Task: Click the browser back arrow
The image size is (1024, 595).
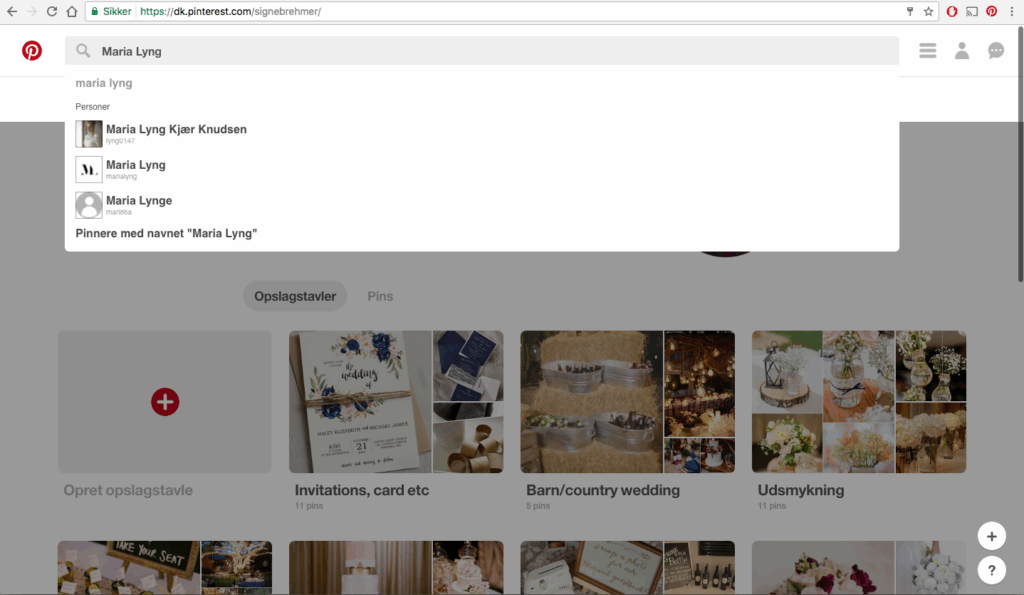Action: click(x=12, y=11)
